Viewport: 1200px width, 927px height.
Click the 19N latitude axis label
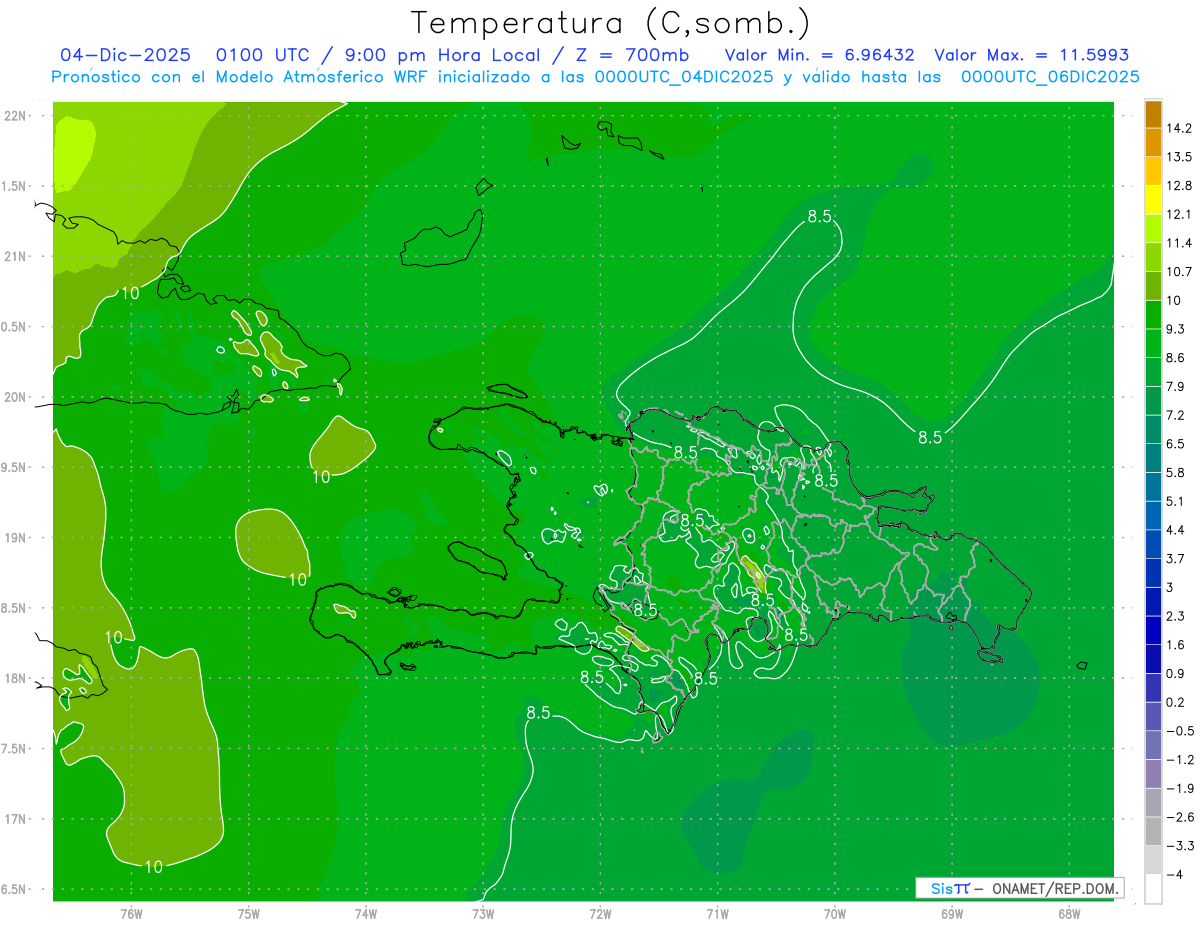(16, 538)
